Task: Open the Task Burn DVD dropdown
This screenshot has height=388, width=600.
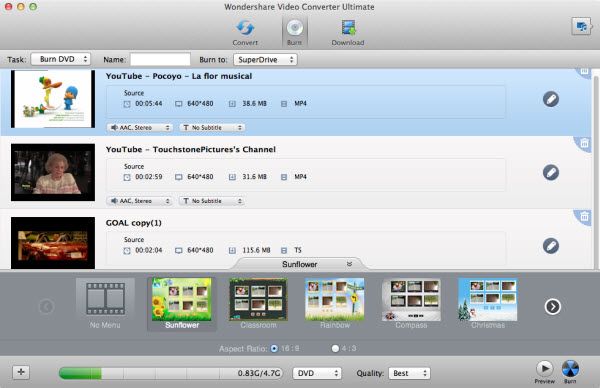Action: (x=60, y=59)
